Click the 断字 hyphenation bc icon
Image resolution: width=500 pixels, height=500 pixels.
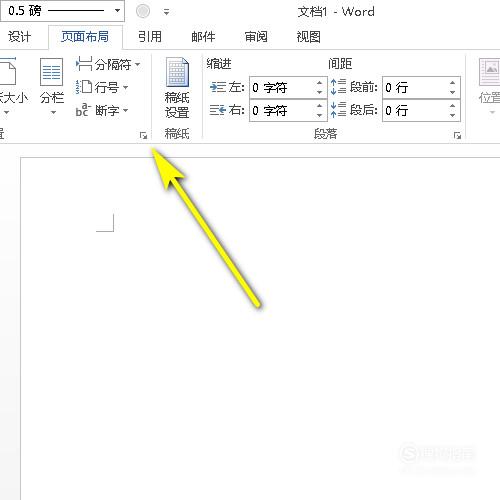coord(83,110)
